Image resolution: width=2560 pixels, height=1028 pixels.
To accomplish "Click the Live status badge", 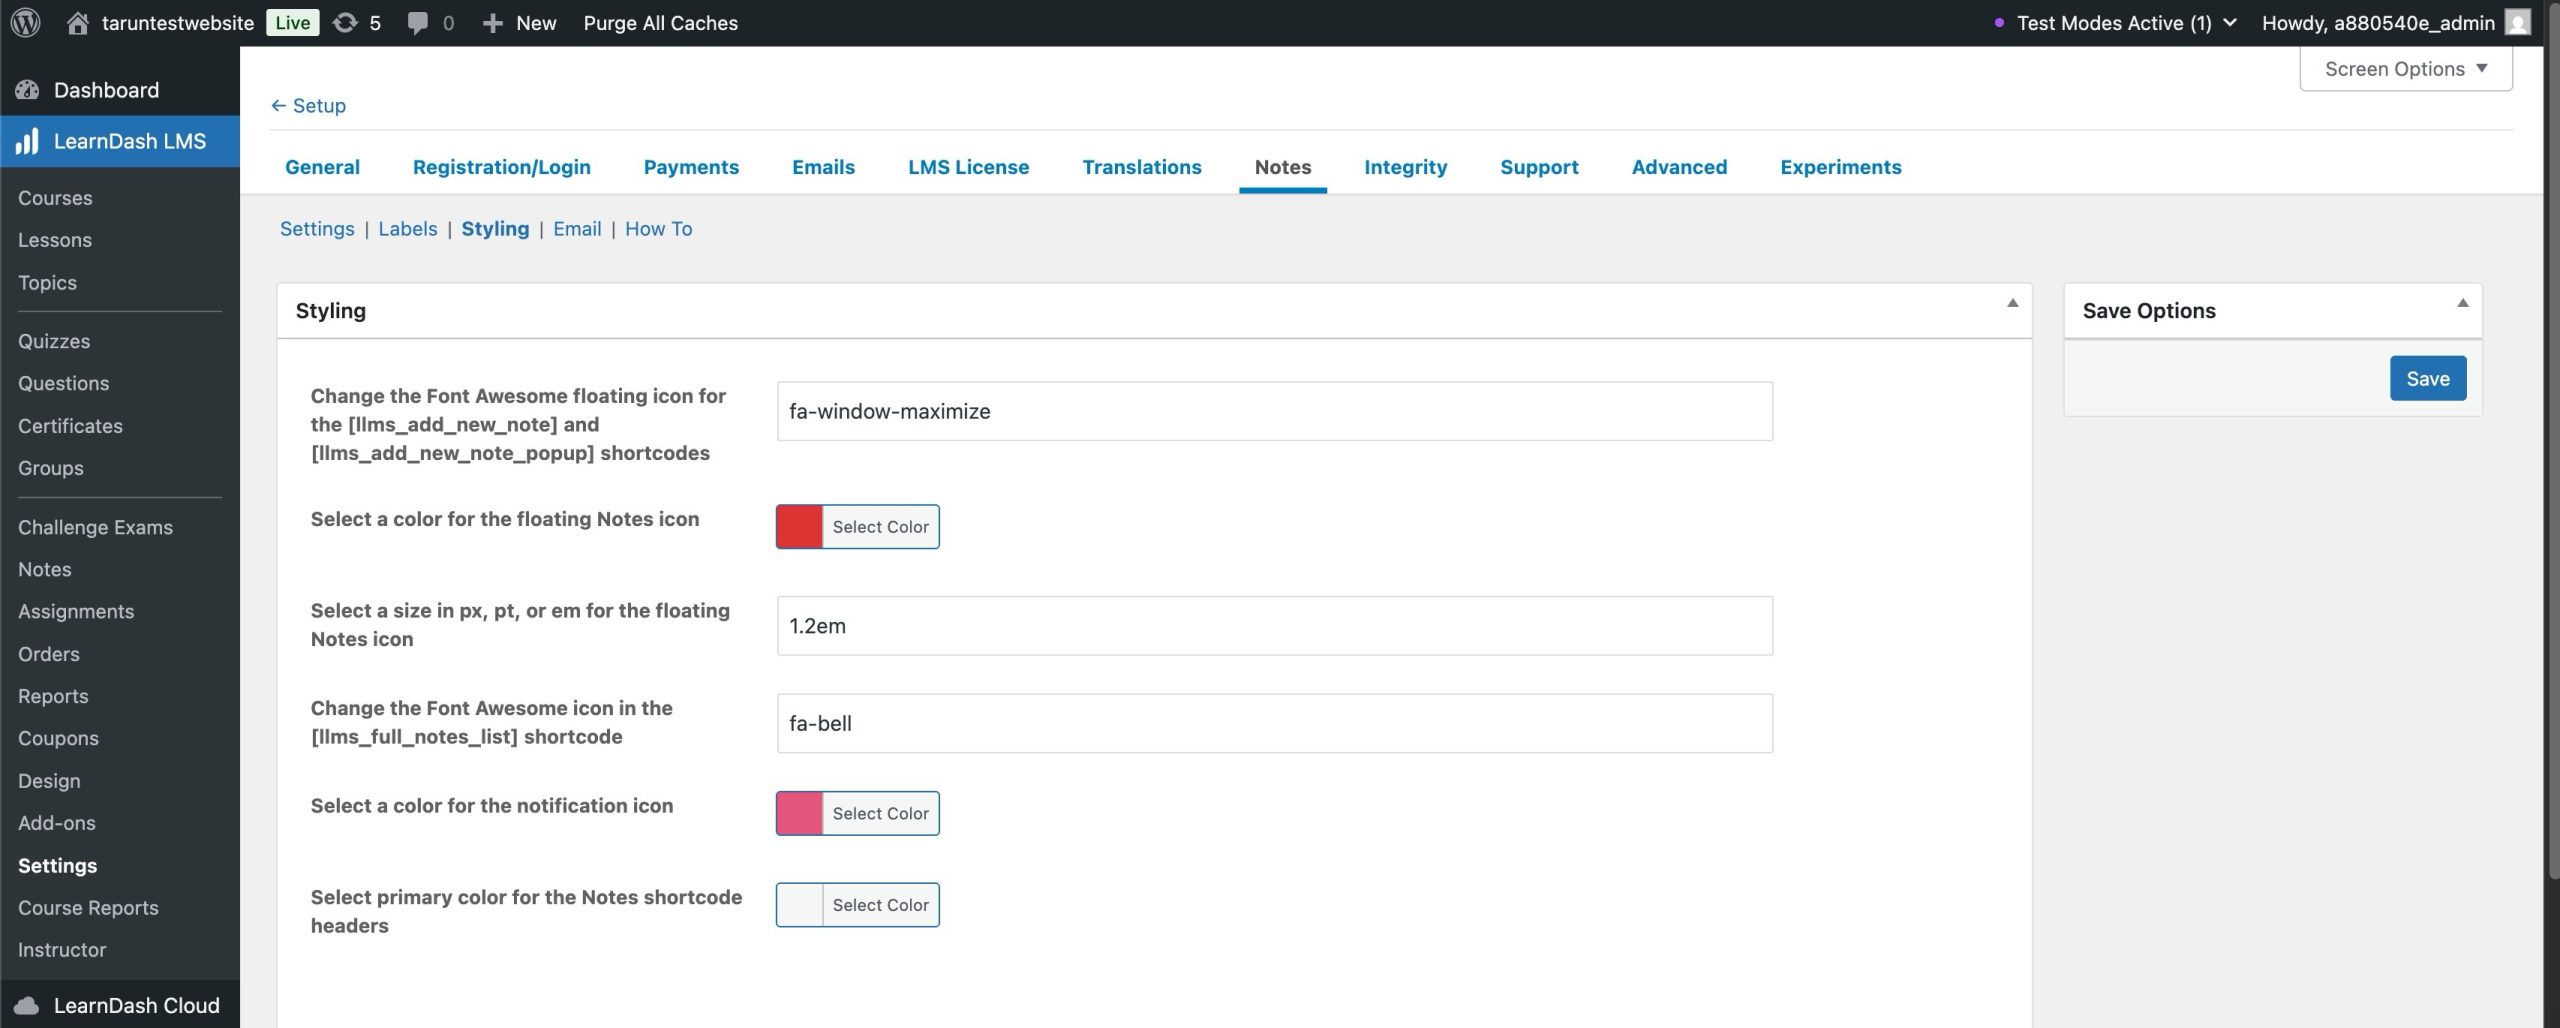I will (292, 22).
